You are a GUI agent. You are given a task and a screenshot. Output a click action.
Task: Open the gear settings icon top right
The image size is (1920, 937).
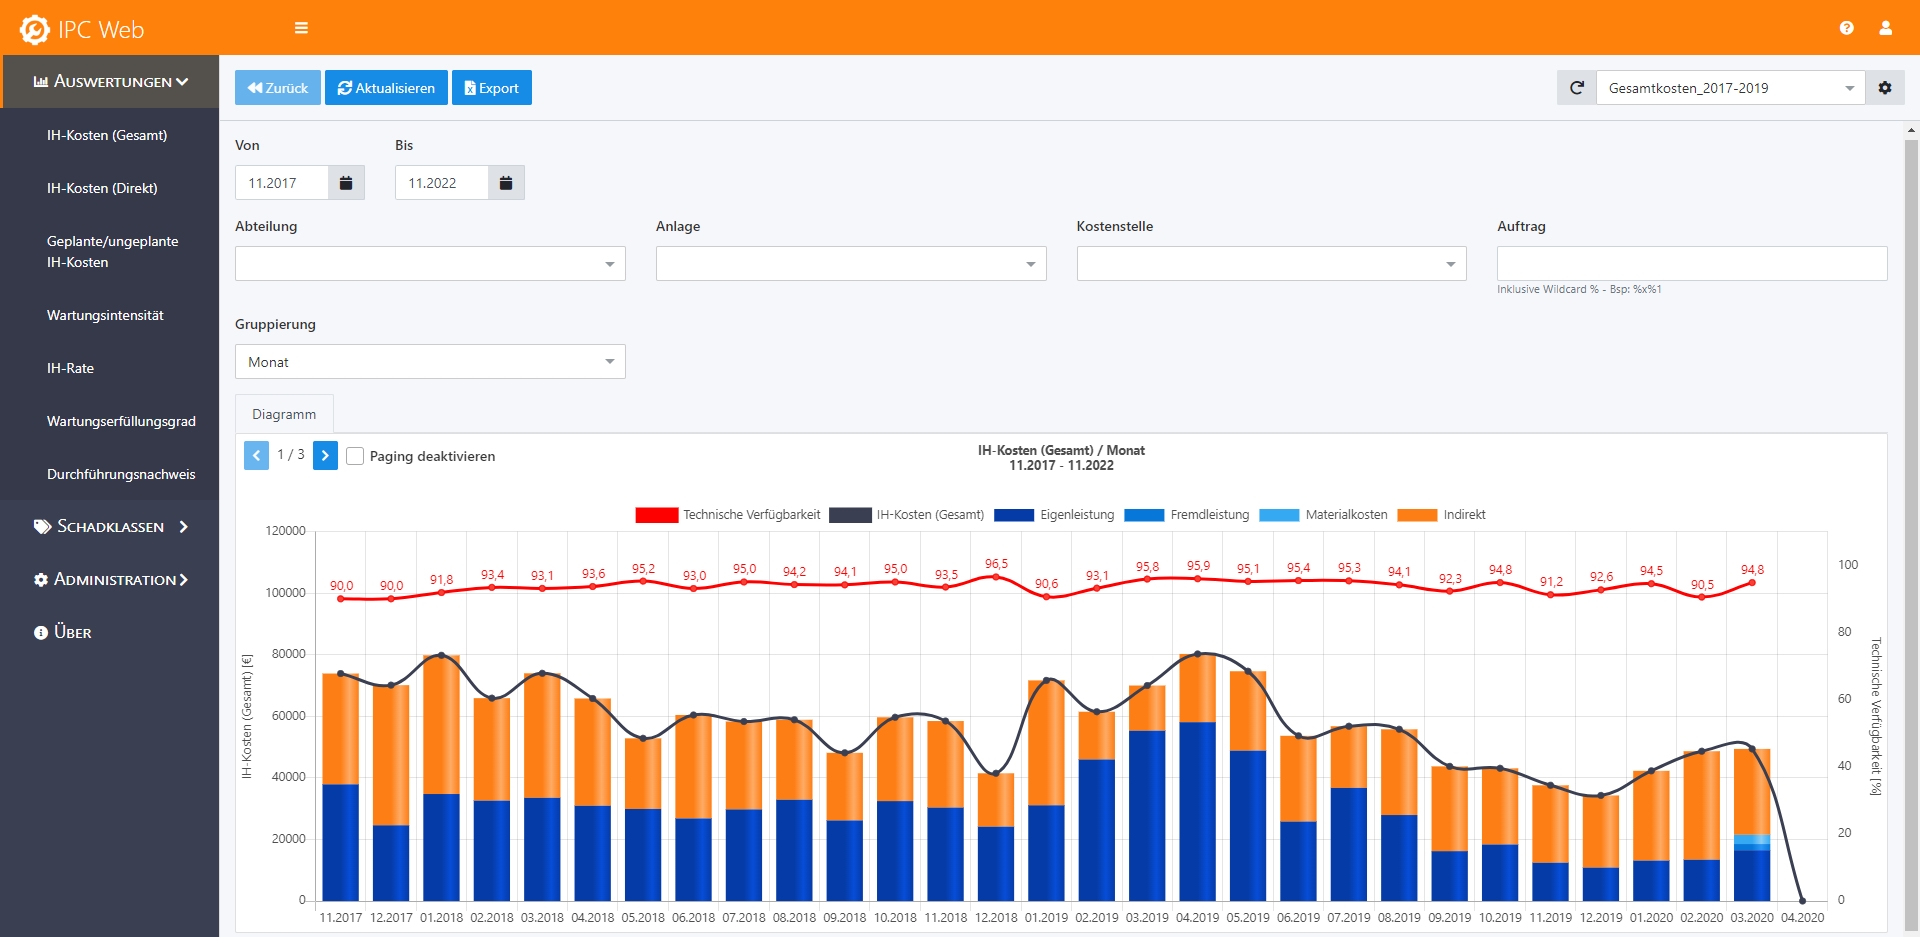[x=1885, y=88]
